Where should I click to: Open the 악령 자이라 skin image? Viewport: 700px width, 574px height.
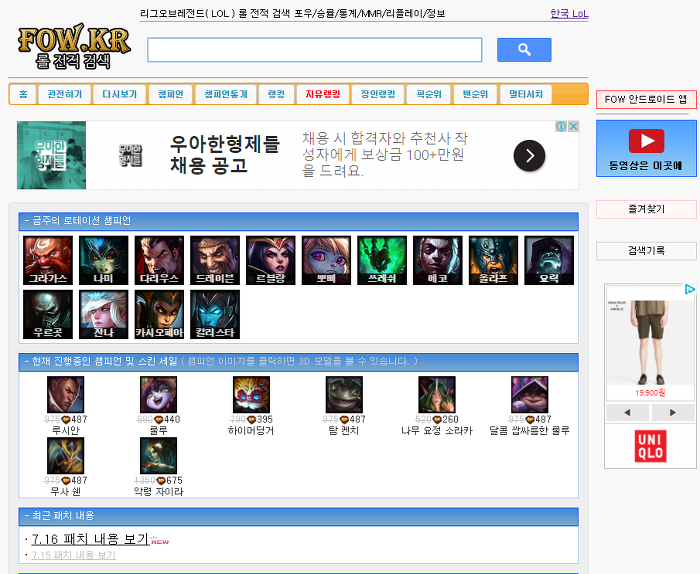158,456
